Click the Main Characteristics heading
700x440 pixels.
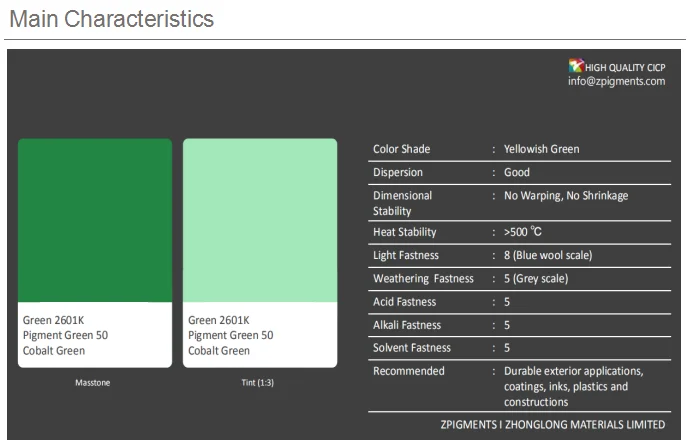click(x=111, y=19)
